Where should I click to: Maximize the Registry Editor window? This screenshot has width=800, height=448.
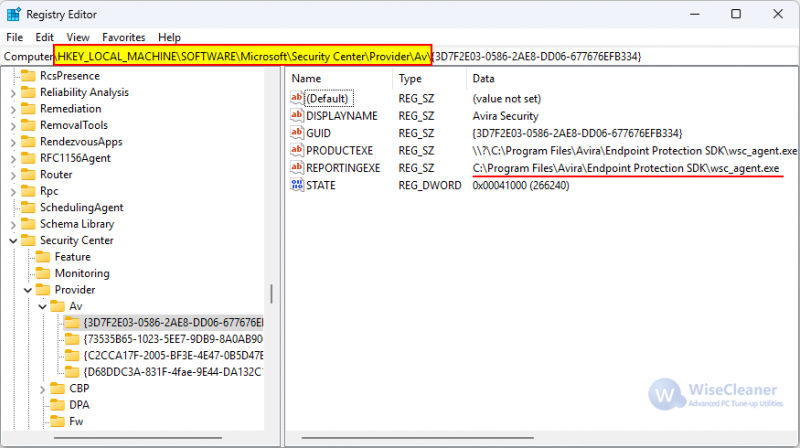click(736, 14)
